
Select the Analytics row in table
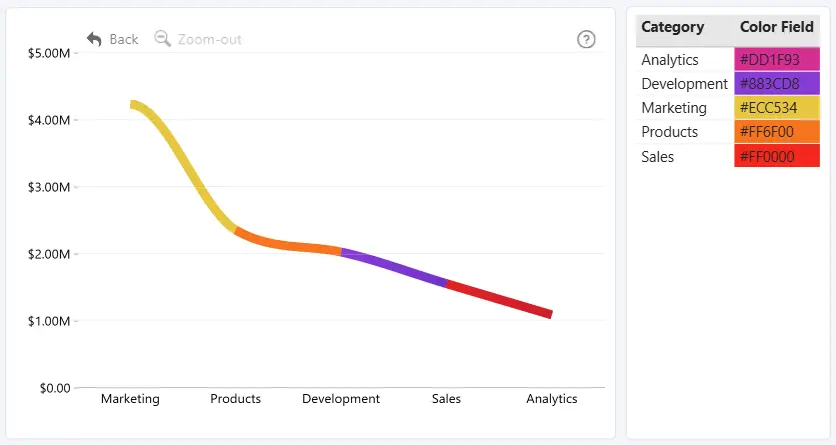pos(728,59)
